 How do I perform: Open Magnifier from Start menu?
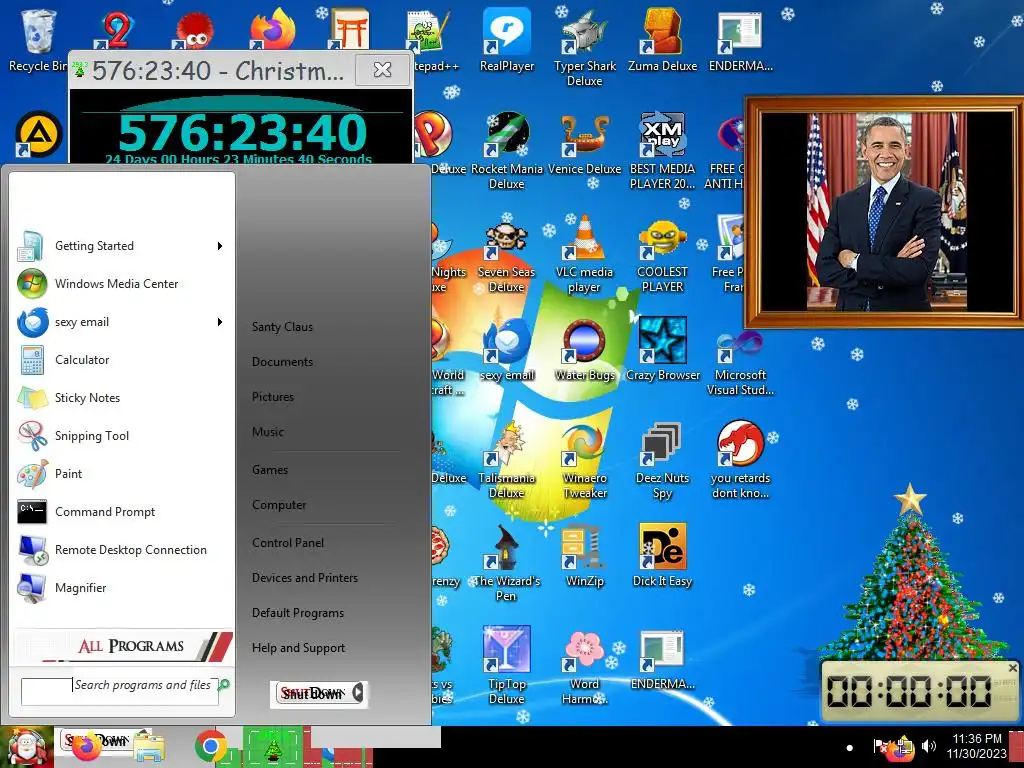pyautogui.click(x=121, y=588)
